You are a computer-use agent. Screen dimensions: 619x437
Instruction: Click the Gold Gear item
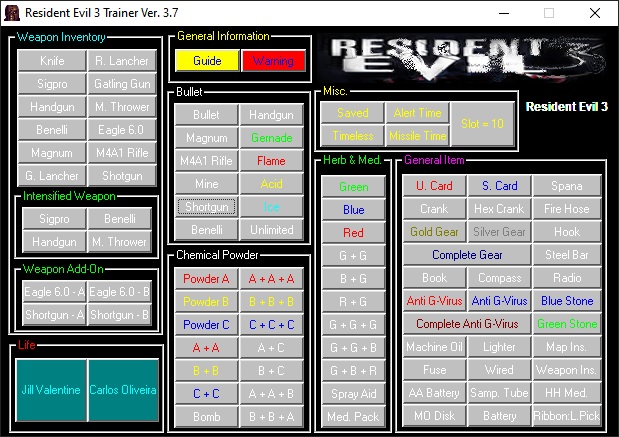tap(434, 232)
